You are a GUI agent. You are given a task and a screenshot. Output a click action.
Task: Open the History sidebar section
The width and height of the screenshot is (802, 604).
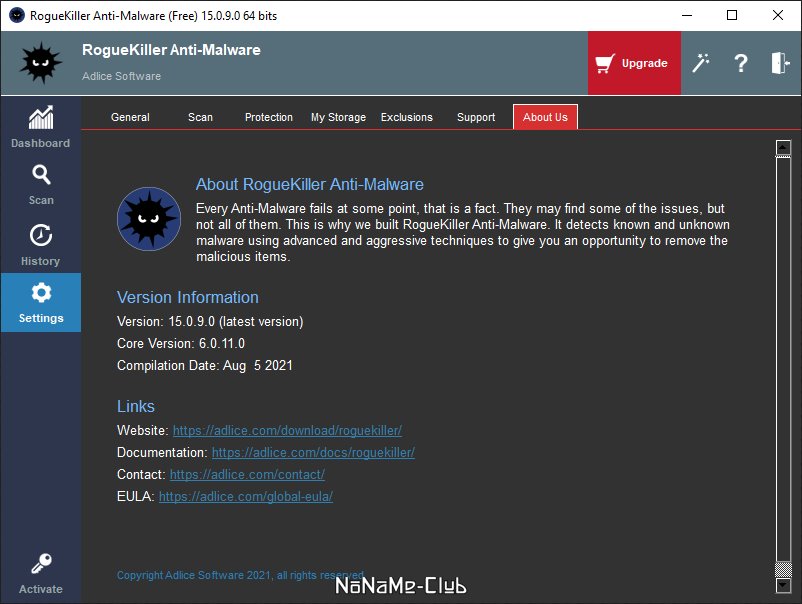pyautogui.click(x=40, y=244)
